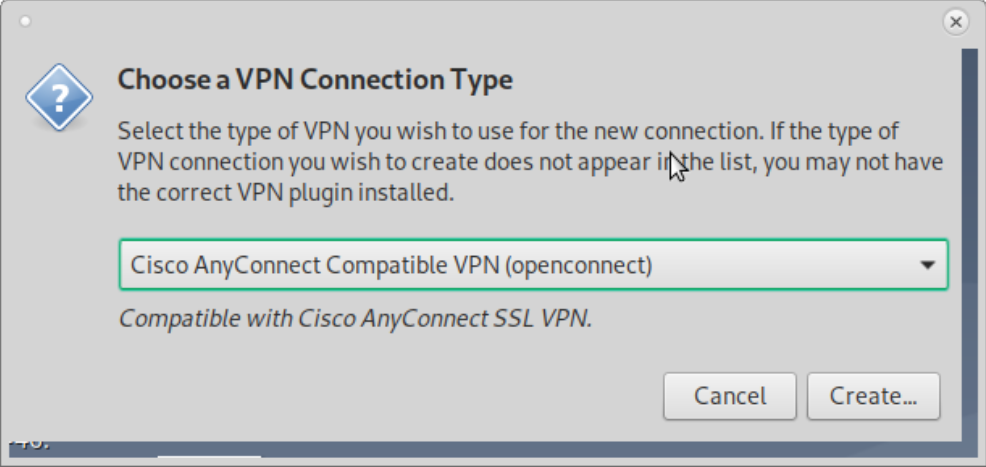The image size is (986, 467).
Task: Click the light highlighted segment in bottom strip
Action: pyautogui.click(x=209, y=456)
